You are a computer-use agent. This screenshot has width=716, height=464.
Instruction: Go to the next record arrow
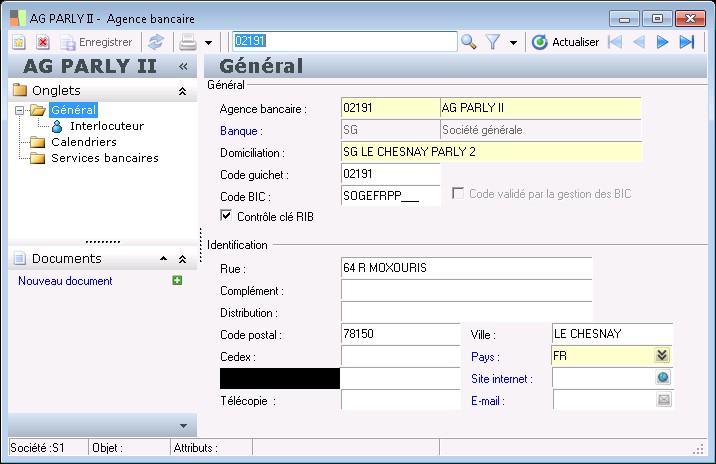click(662, 42)
